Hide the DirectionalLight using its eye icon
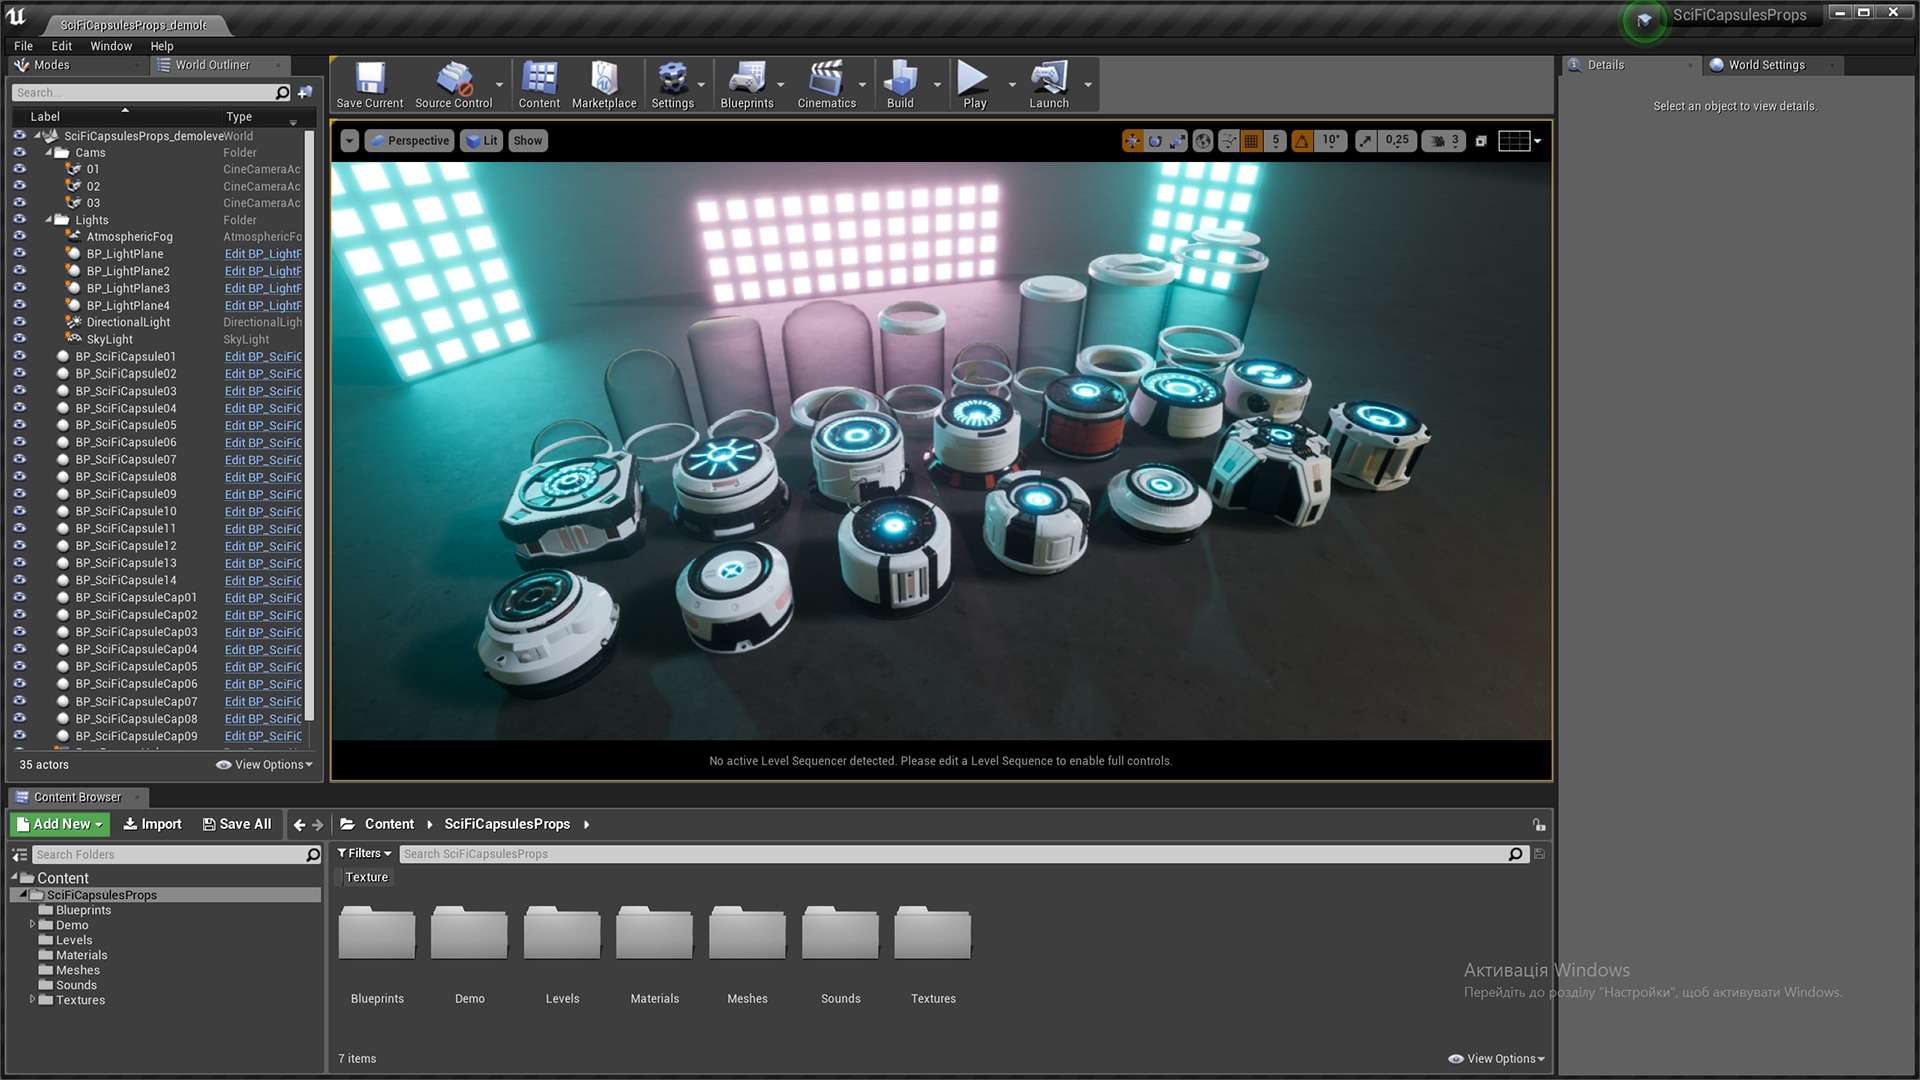Screen dimensions: 1920x1080 (x=19, y=322)
